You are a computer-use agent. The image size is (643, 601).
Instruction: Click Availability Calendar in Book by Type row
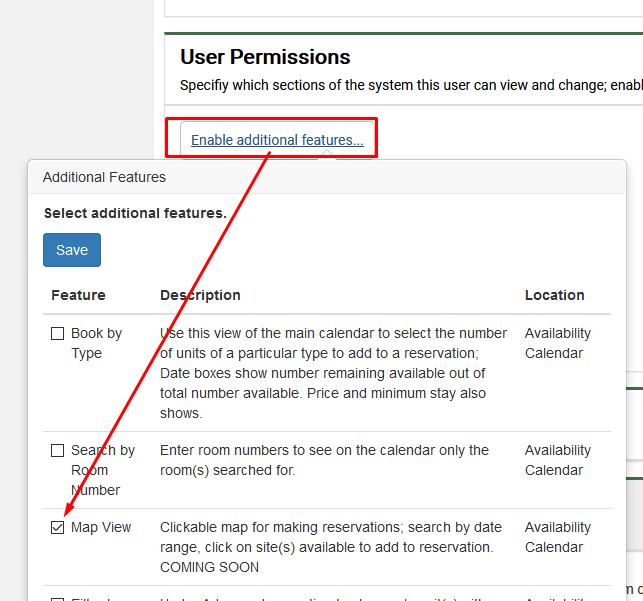tap(557, 343)
